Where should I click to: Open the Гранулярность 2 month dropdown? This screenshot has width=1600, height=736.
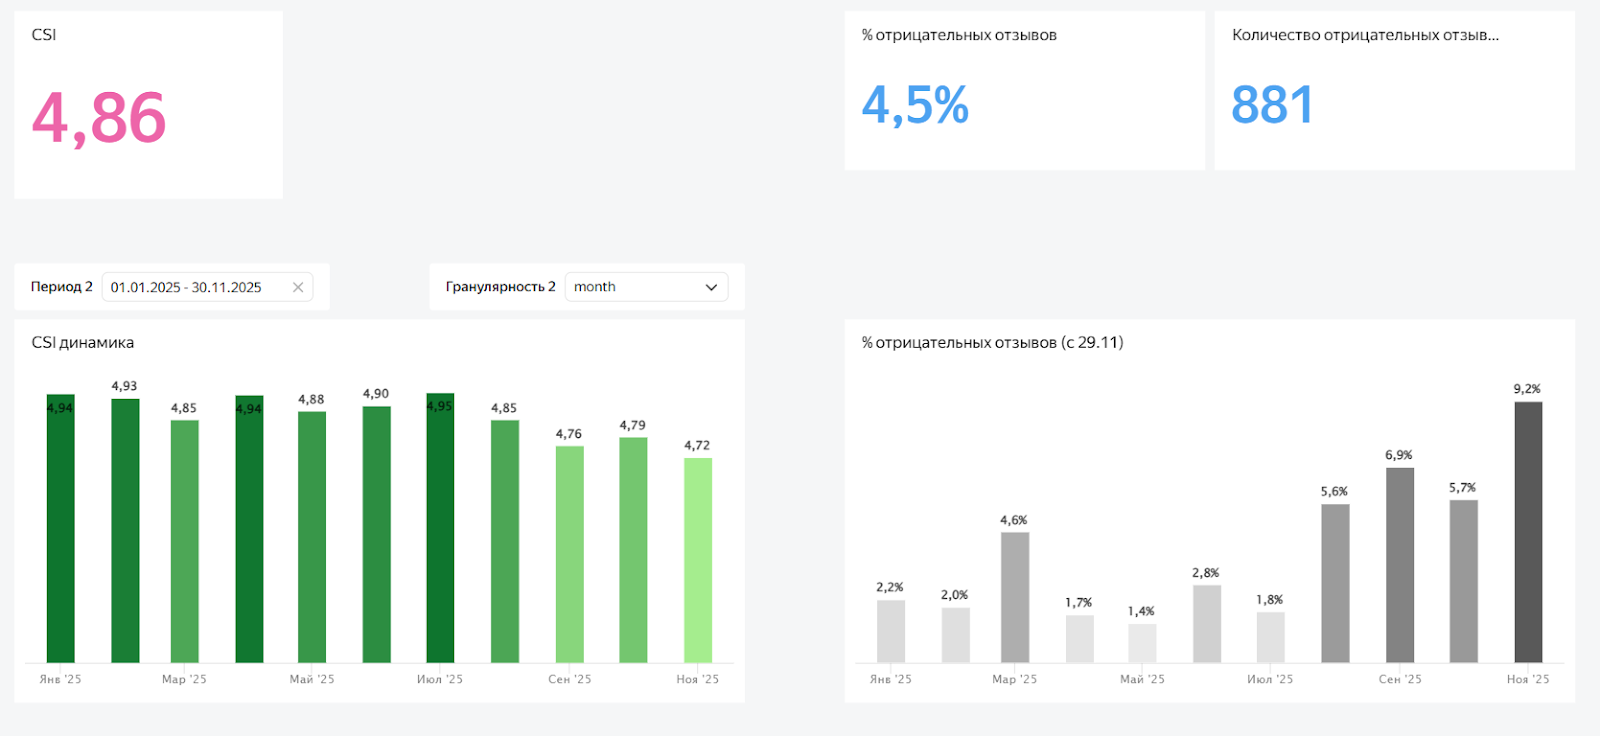[646, 287]
